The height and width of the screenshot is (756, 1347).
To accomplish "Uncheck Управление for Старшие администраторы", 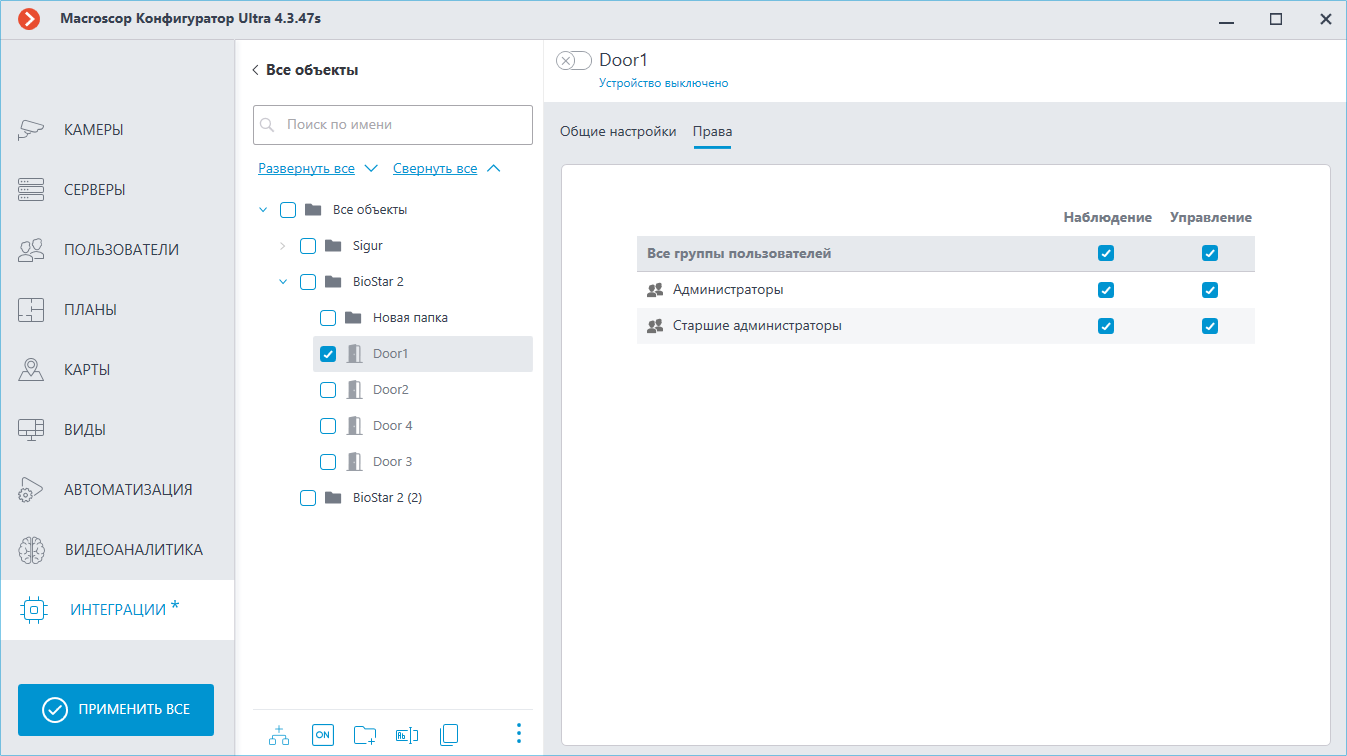I will tap(1210, 326).
